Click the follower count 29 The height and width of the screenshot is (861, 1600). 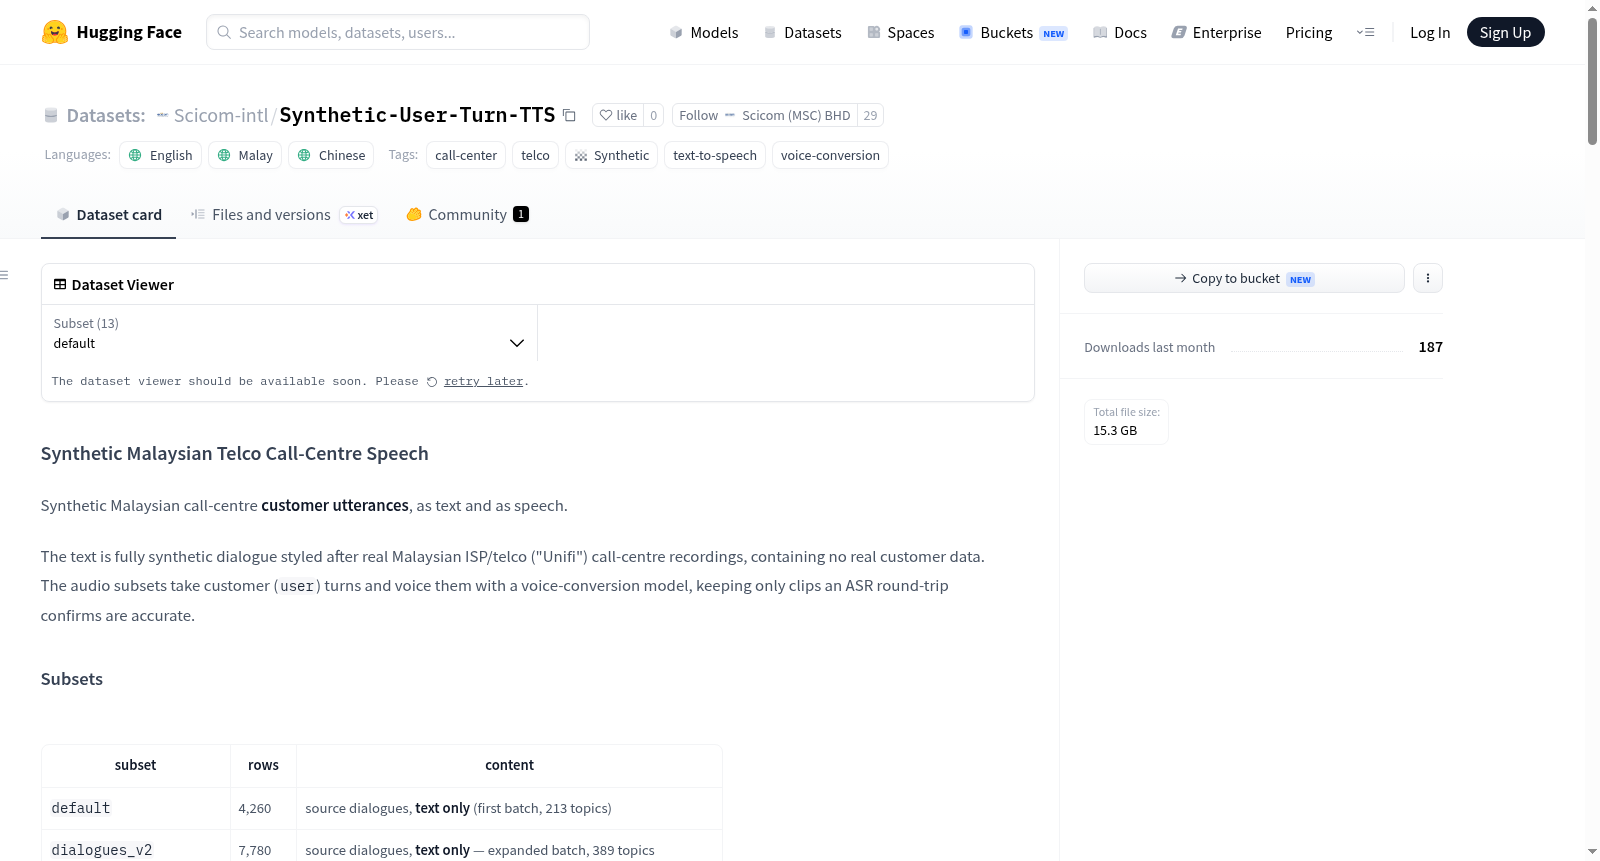click(870, 115)
